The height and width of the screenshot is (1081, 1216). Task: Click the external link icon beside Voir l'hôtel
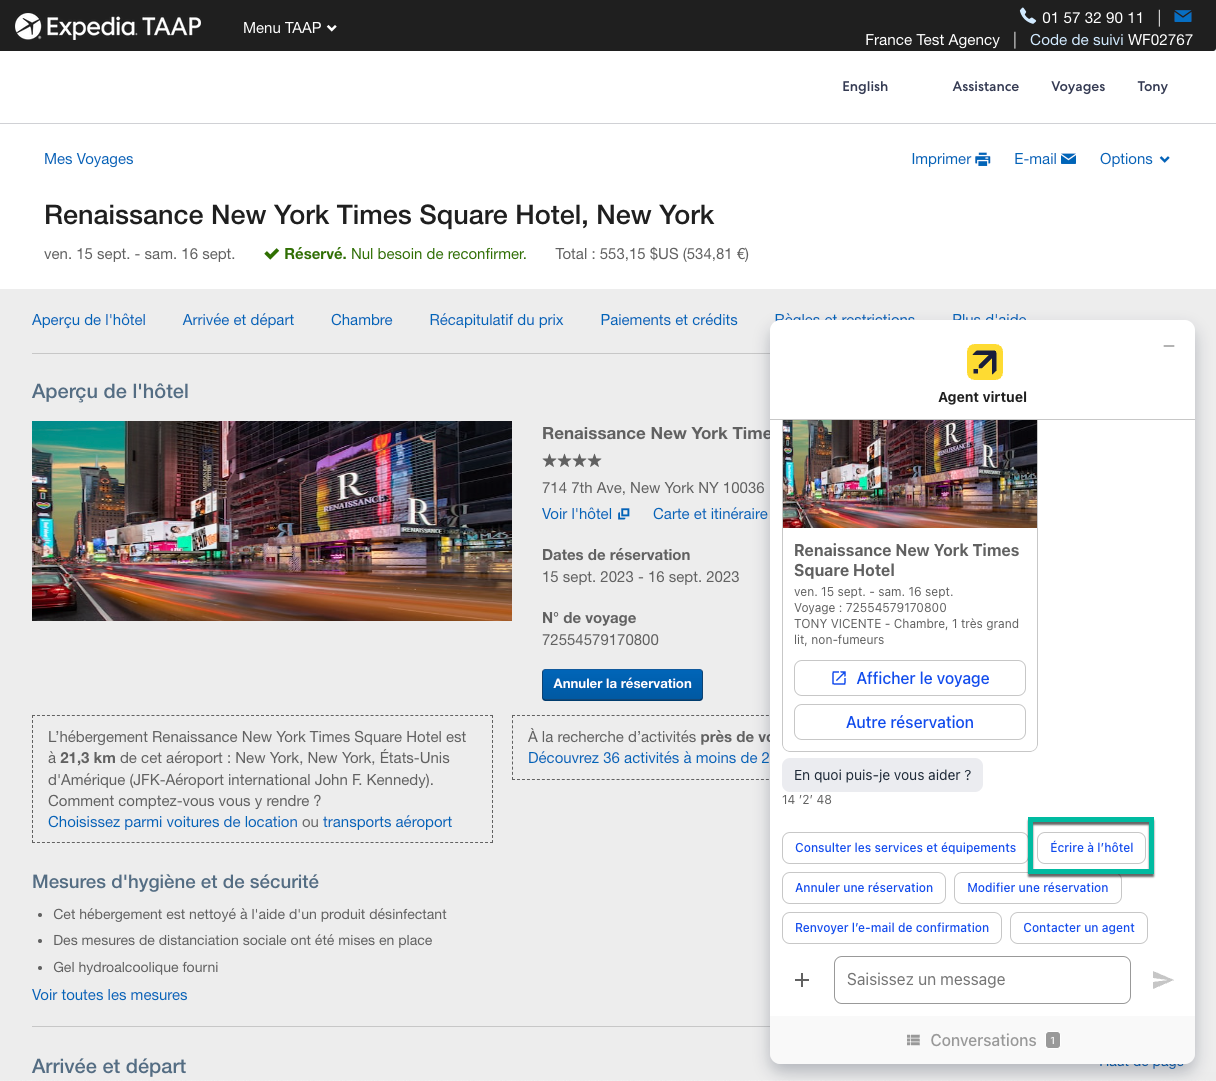(x=624, y=514)
